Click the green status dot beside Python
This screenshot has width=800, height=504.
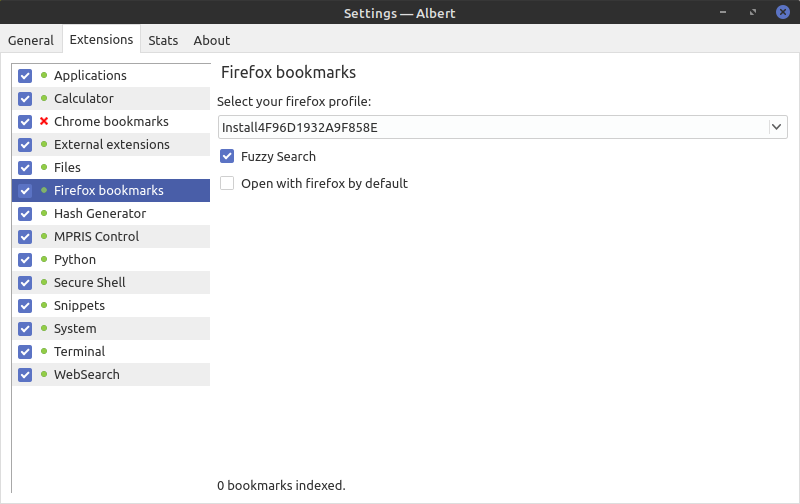coord(44,259)
